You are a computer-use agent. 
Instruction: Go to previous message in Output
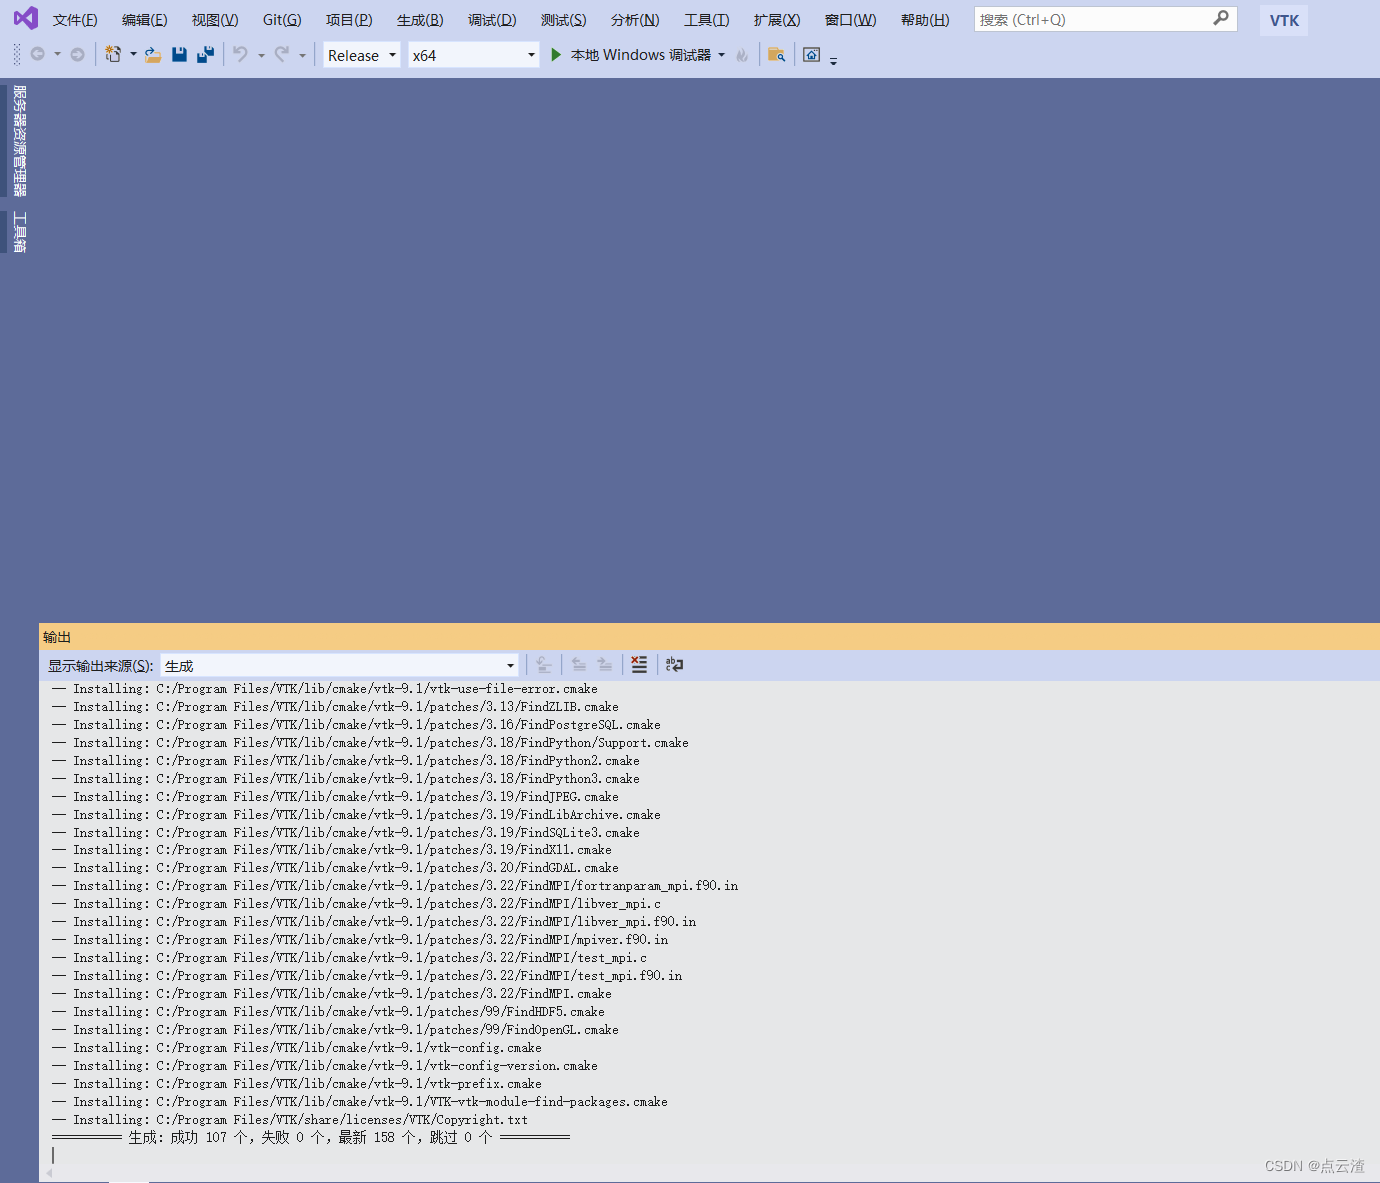[579, 665]
